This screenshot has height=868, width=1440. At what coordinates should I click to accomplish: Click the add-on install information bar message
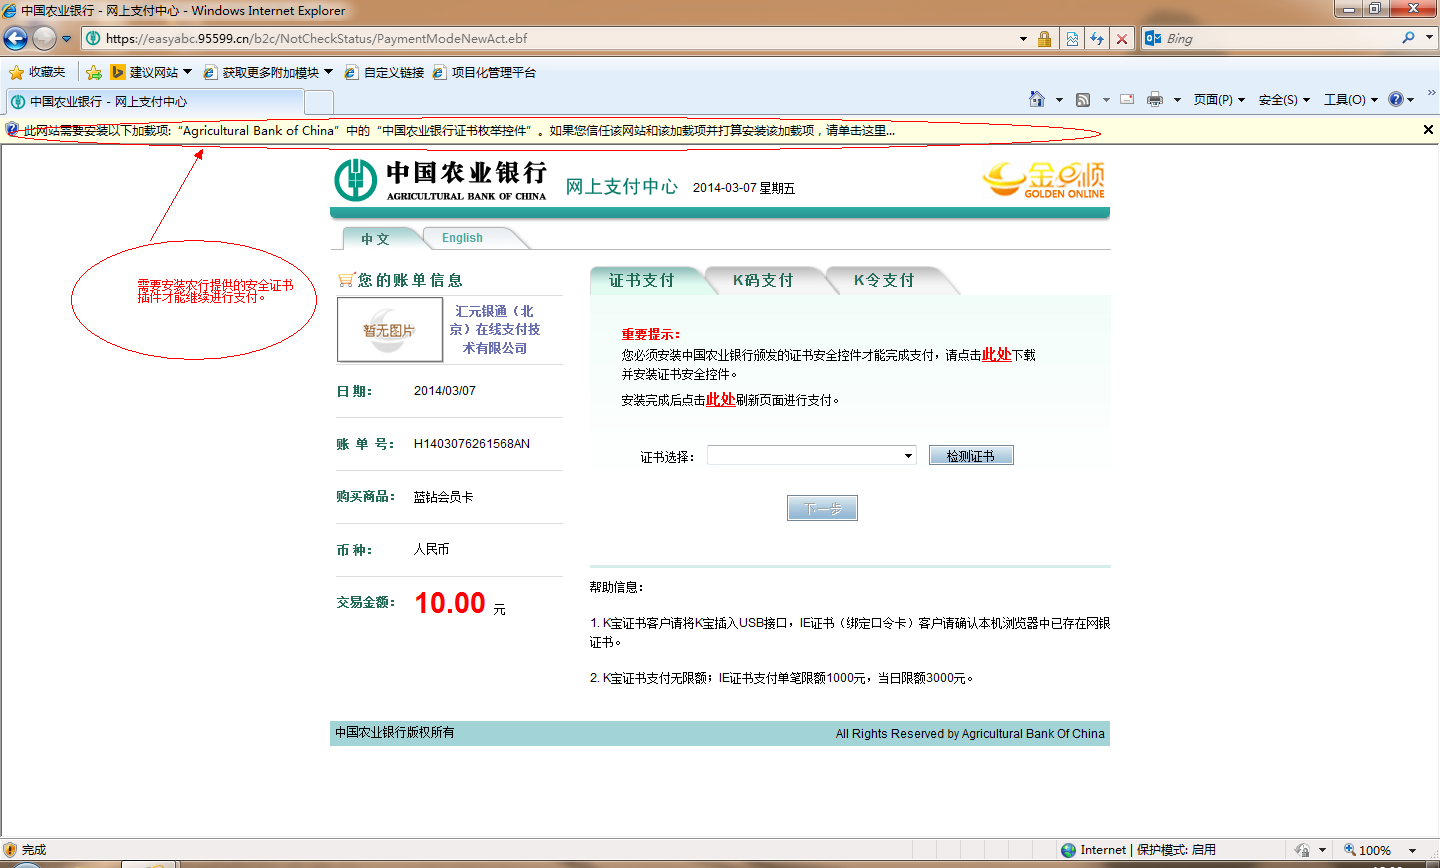point(460,130)
